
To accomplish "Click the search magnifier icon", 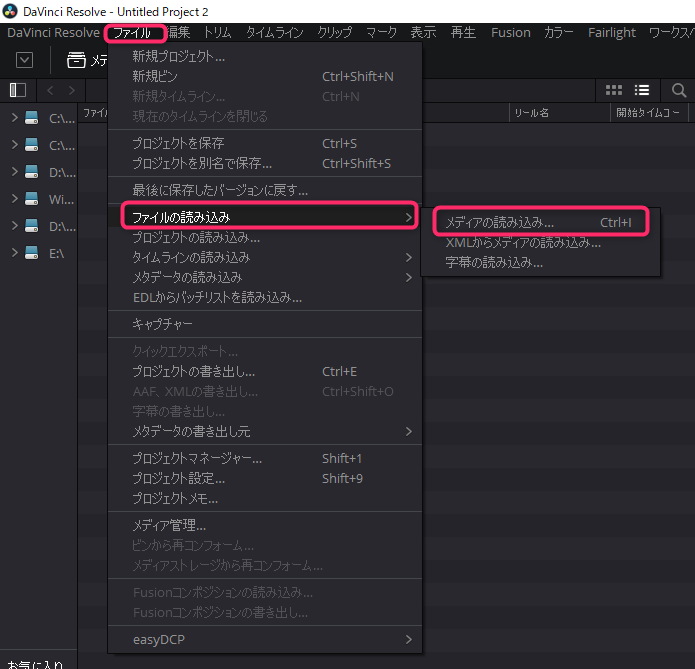I will (x=679, y=90).
